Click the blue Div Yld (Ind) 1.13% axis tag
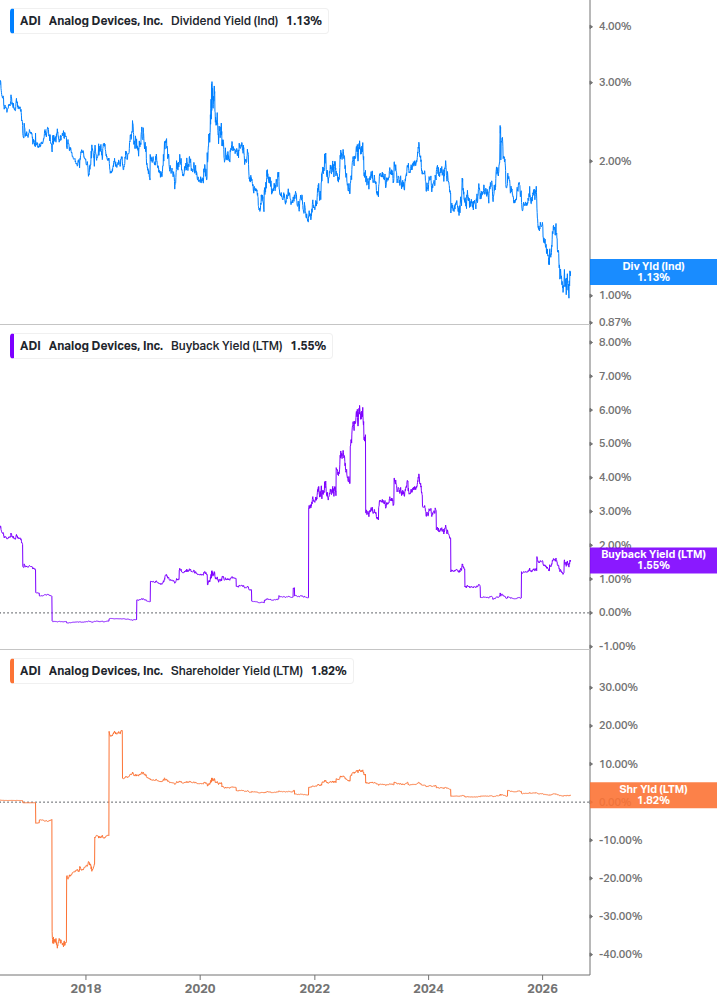 [x=653, y=272]
